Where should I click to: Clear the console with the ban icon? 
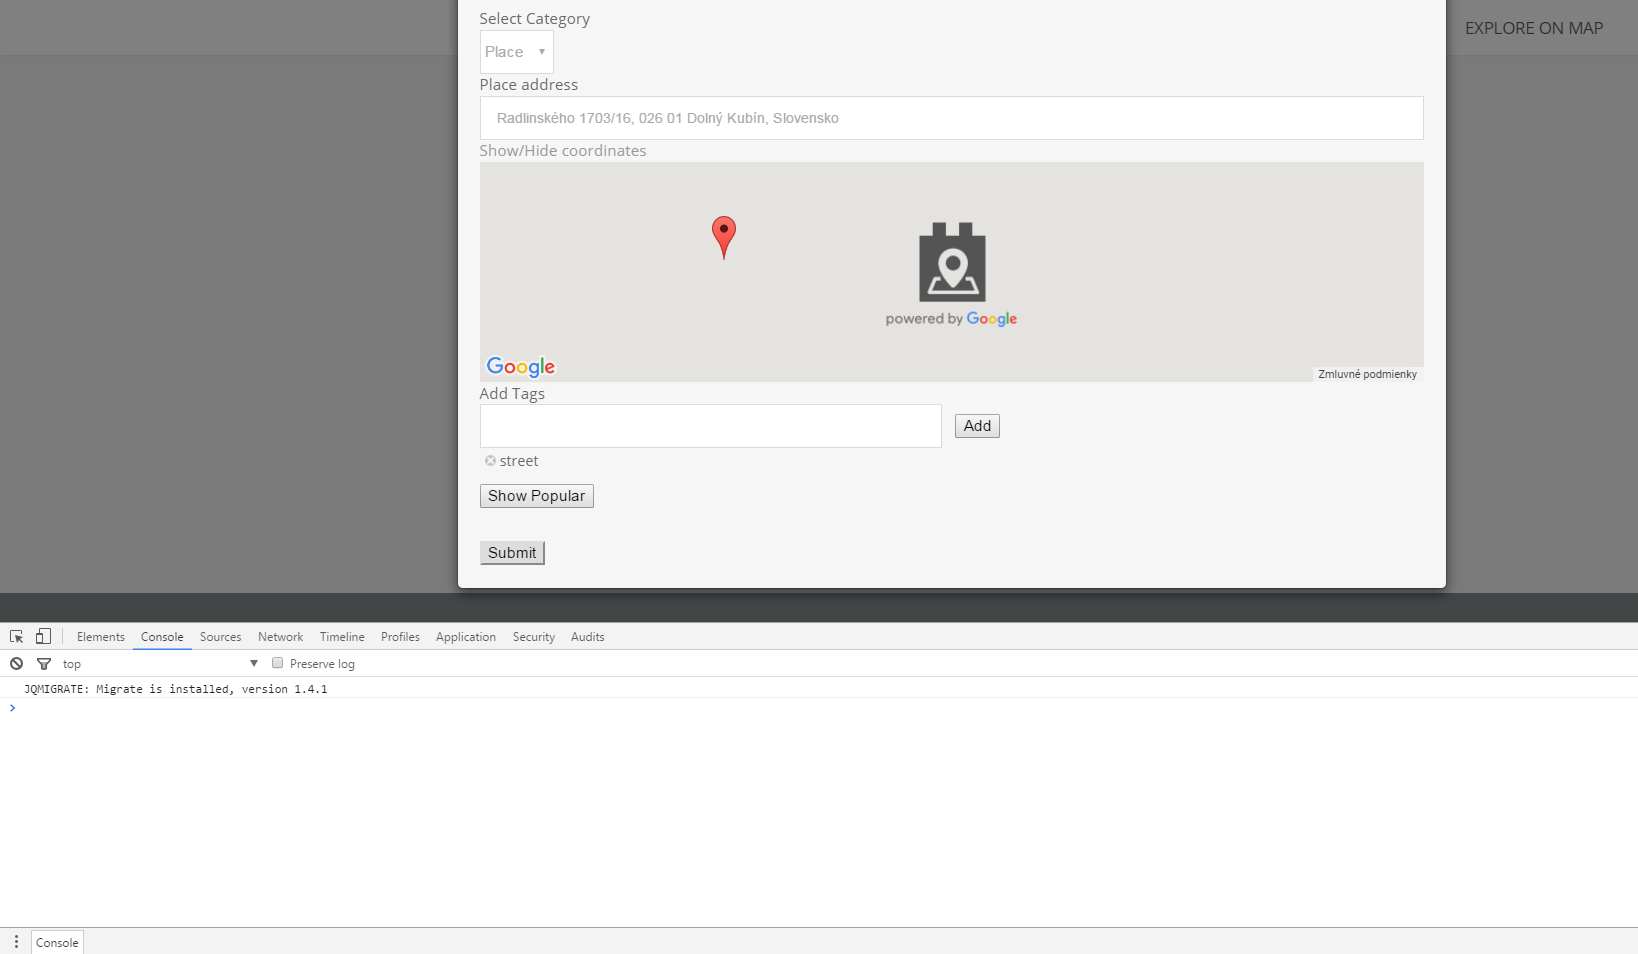(x=17, y=664)
